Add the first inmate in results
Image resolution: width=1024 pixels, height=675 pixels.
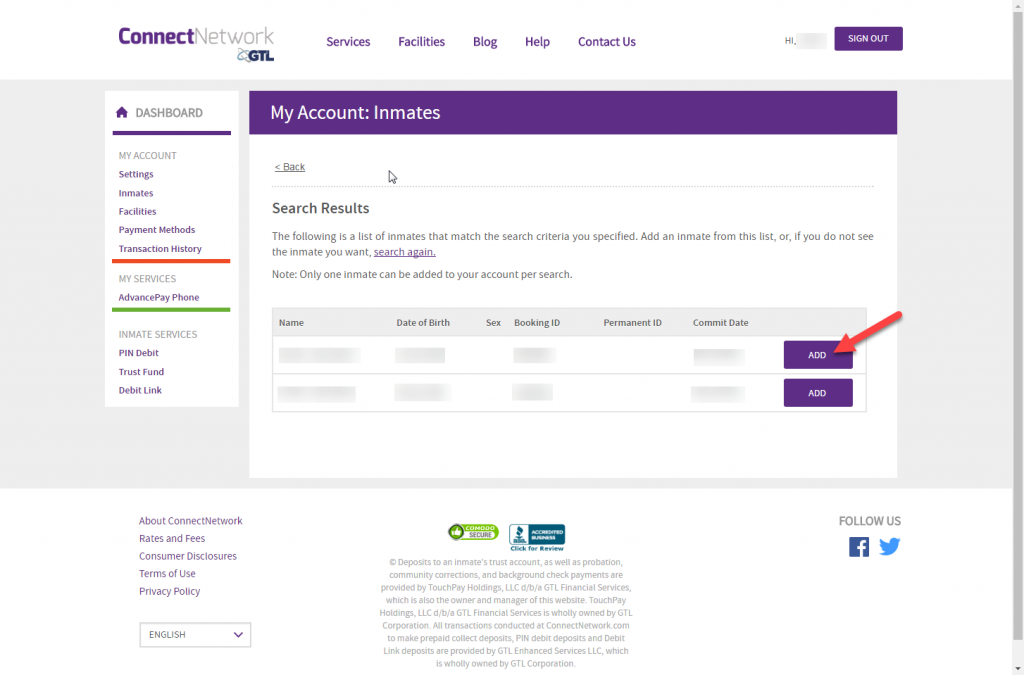tap(818, 355)
